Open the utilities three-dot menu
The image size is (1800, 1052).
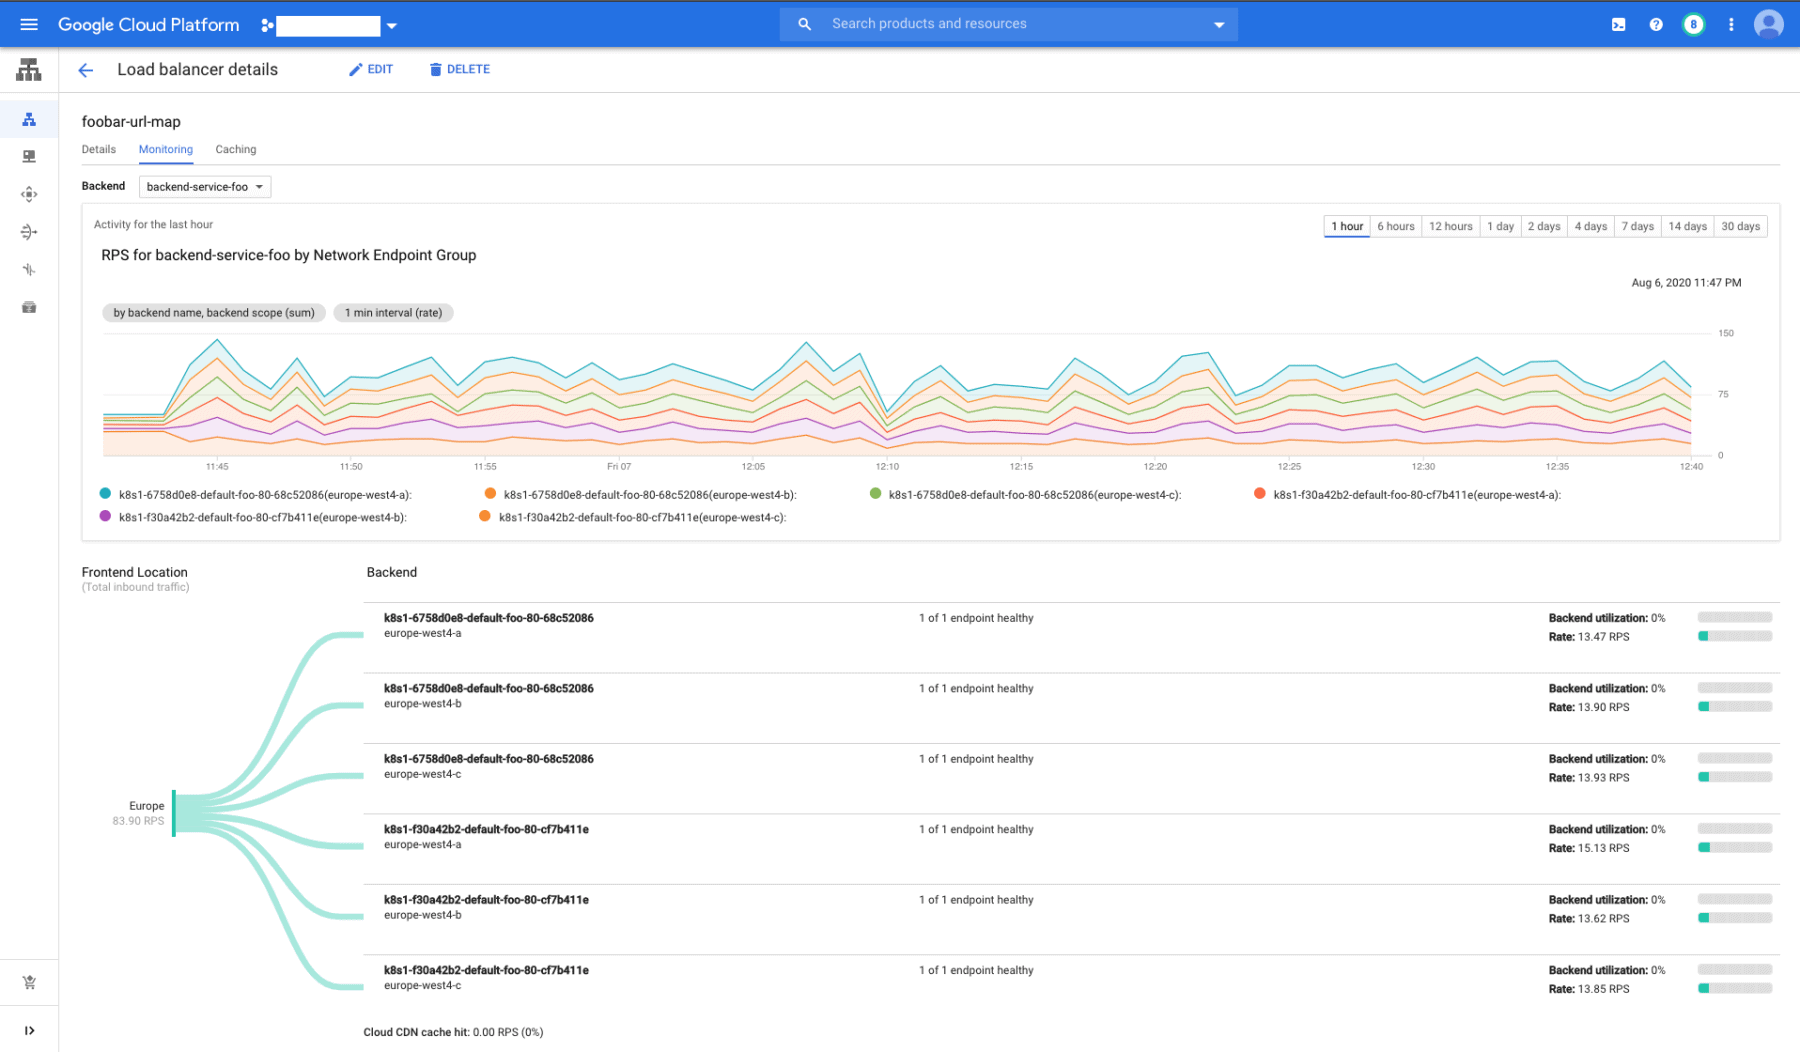1732,24
